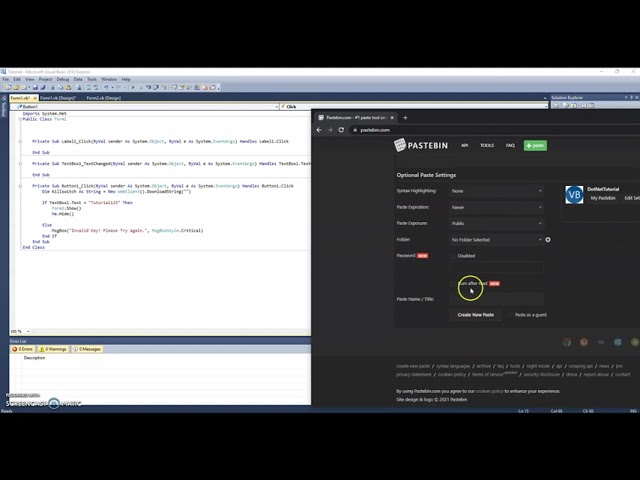Click the password input field
Viewport: 640px width, 480px height.
(x=496, y=268)
